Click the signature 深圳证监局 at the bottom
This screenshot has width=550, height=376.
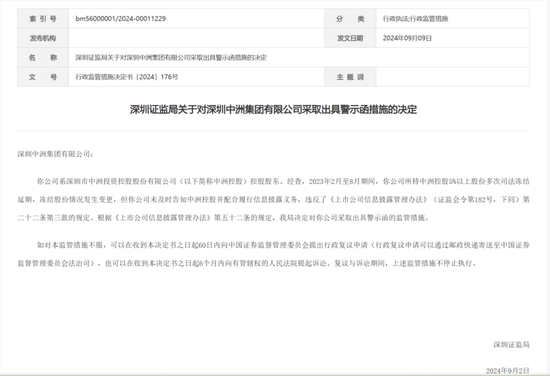511,344
